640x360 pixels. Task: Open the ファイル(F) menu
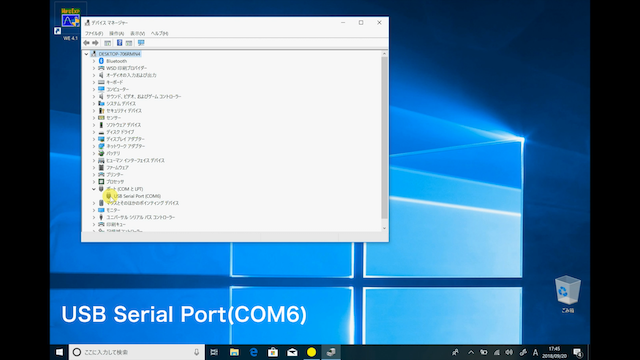[x=93, y=33]
